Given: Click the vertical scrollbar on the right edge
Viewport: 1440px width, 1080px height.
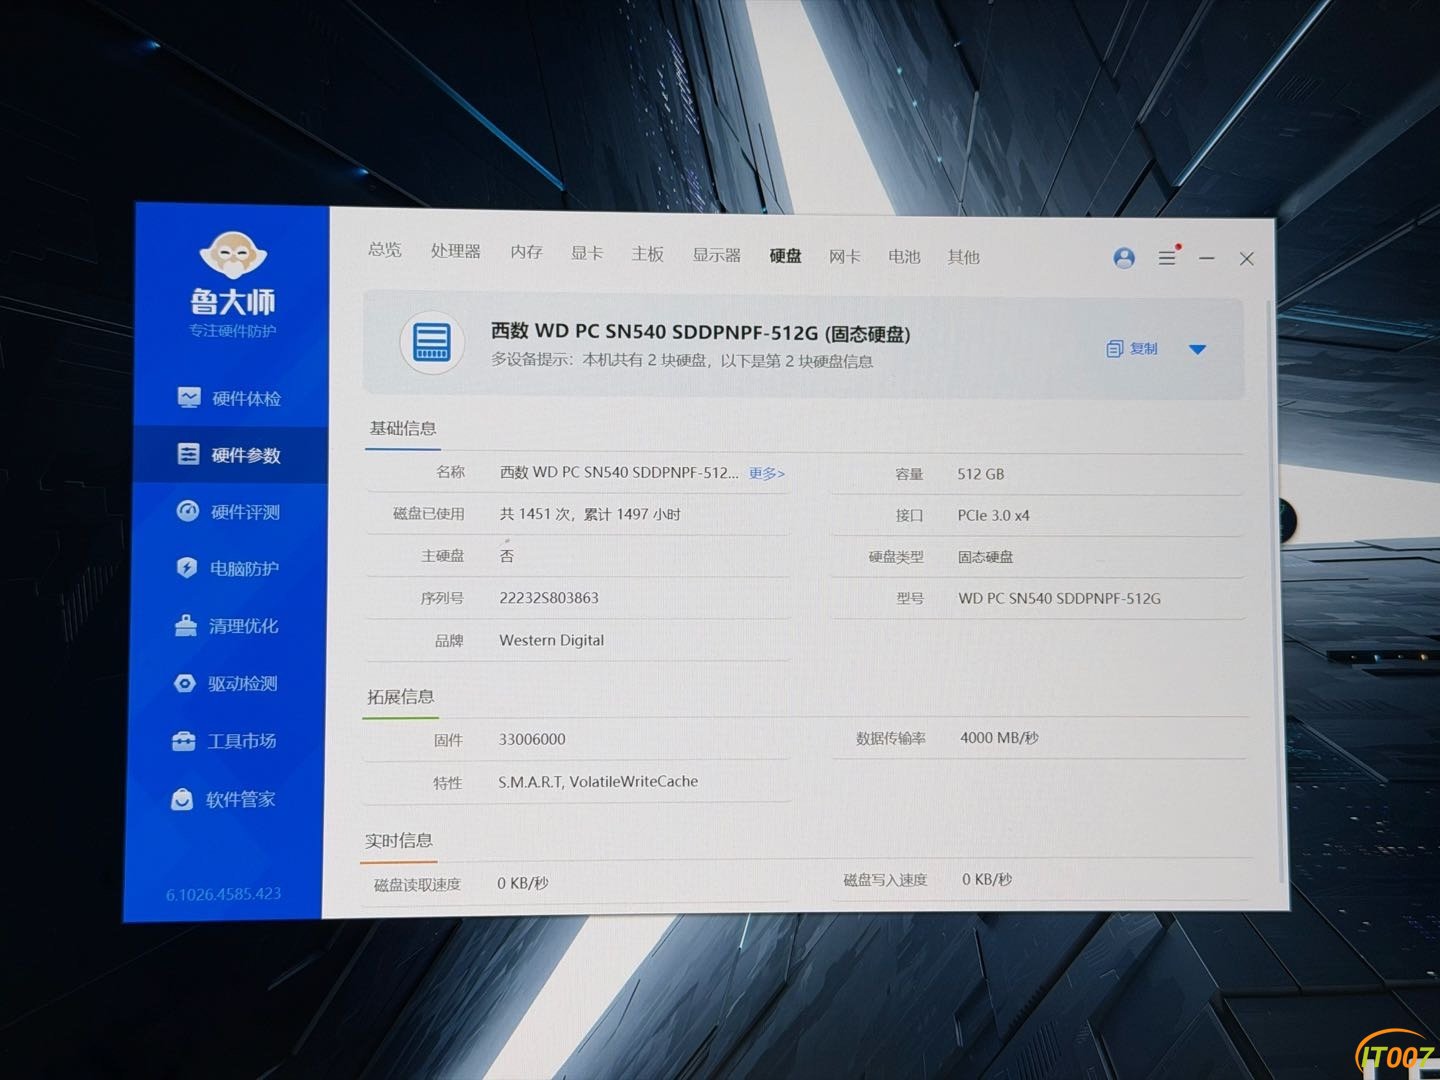Looking at the screenshot, I should 1274,591.
